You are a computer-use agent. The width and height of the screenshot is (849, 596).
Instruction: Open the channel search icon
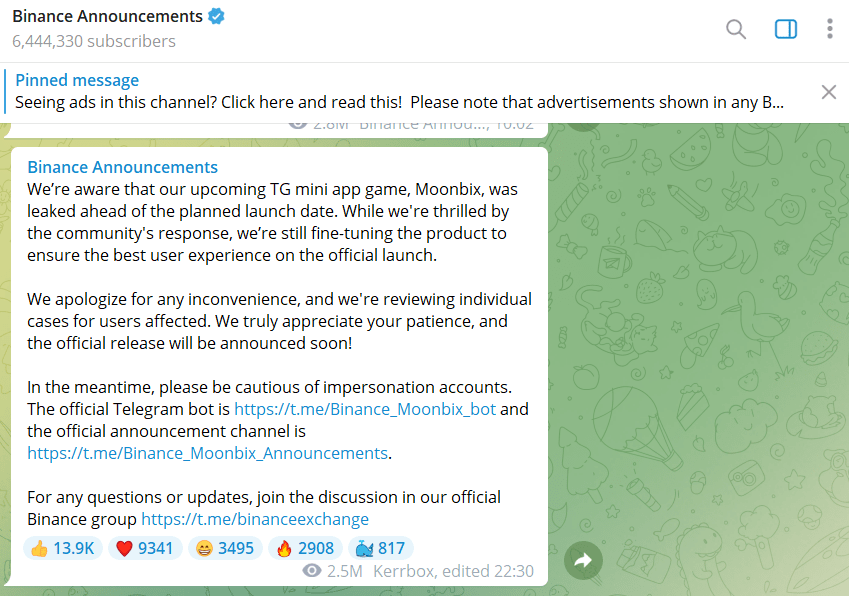736,29
